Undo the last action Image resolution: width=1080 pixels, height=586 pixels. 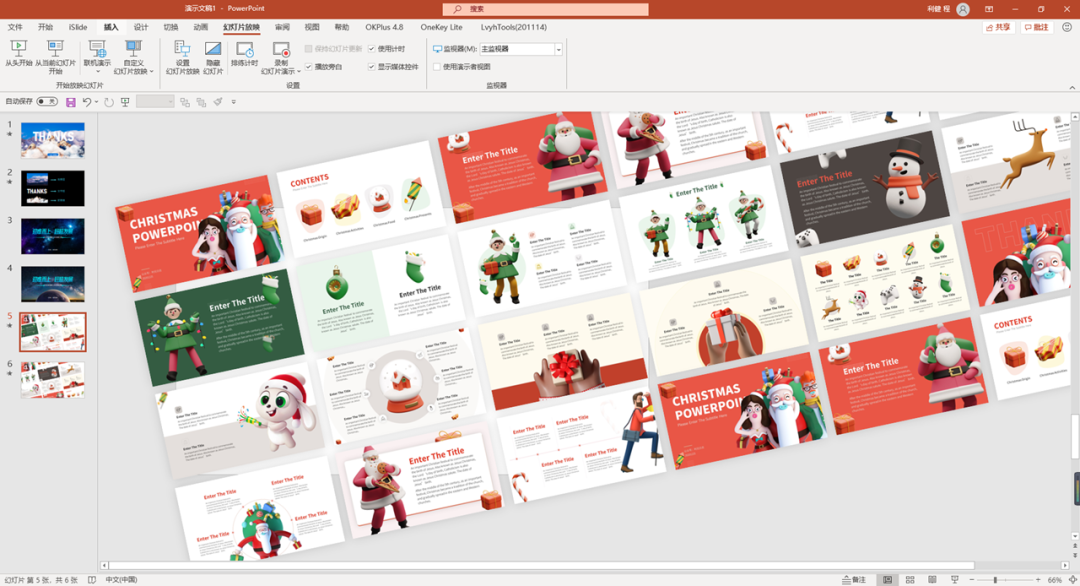pyautogui.click(x=87, y=102)
